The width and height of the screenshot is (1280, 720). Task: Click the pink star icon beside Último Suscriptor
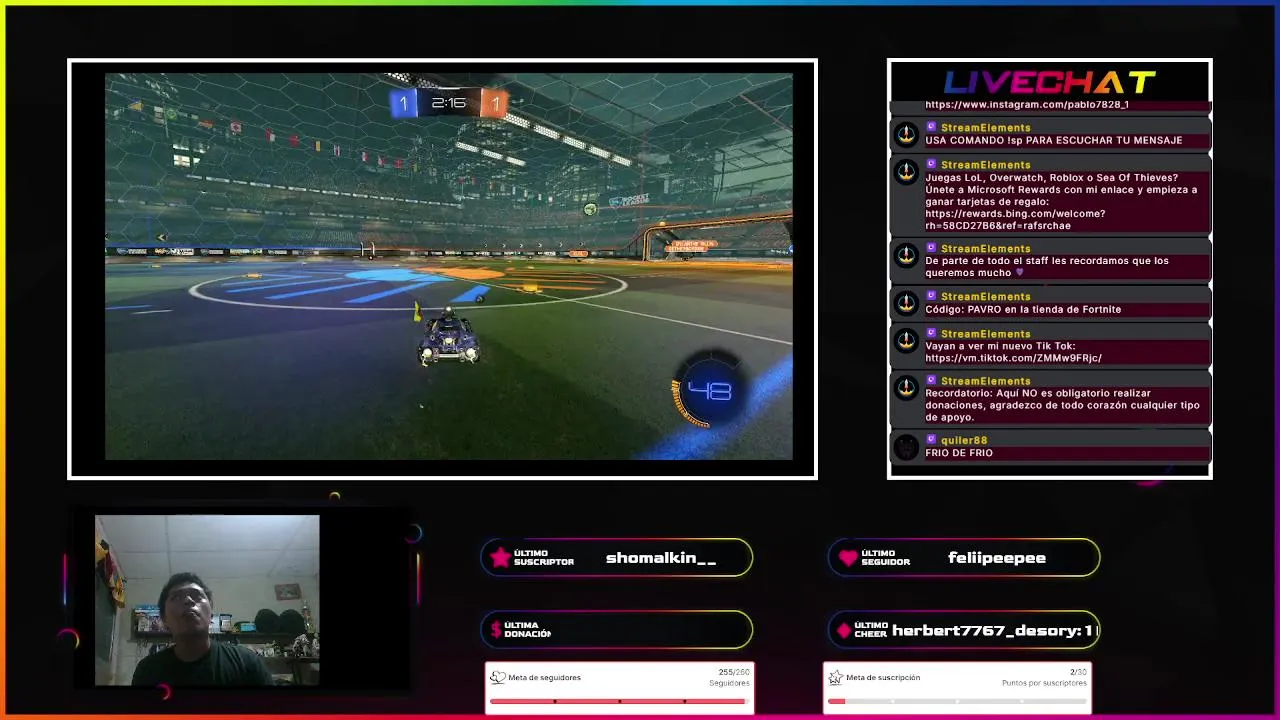[500, 557]
